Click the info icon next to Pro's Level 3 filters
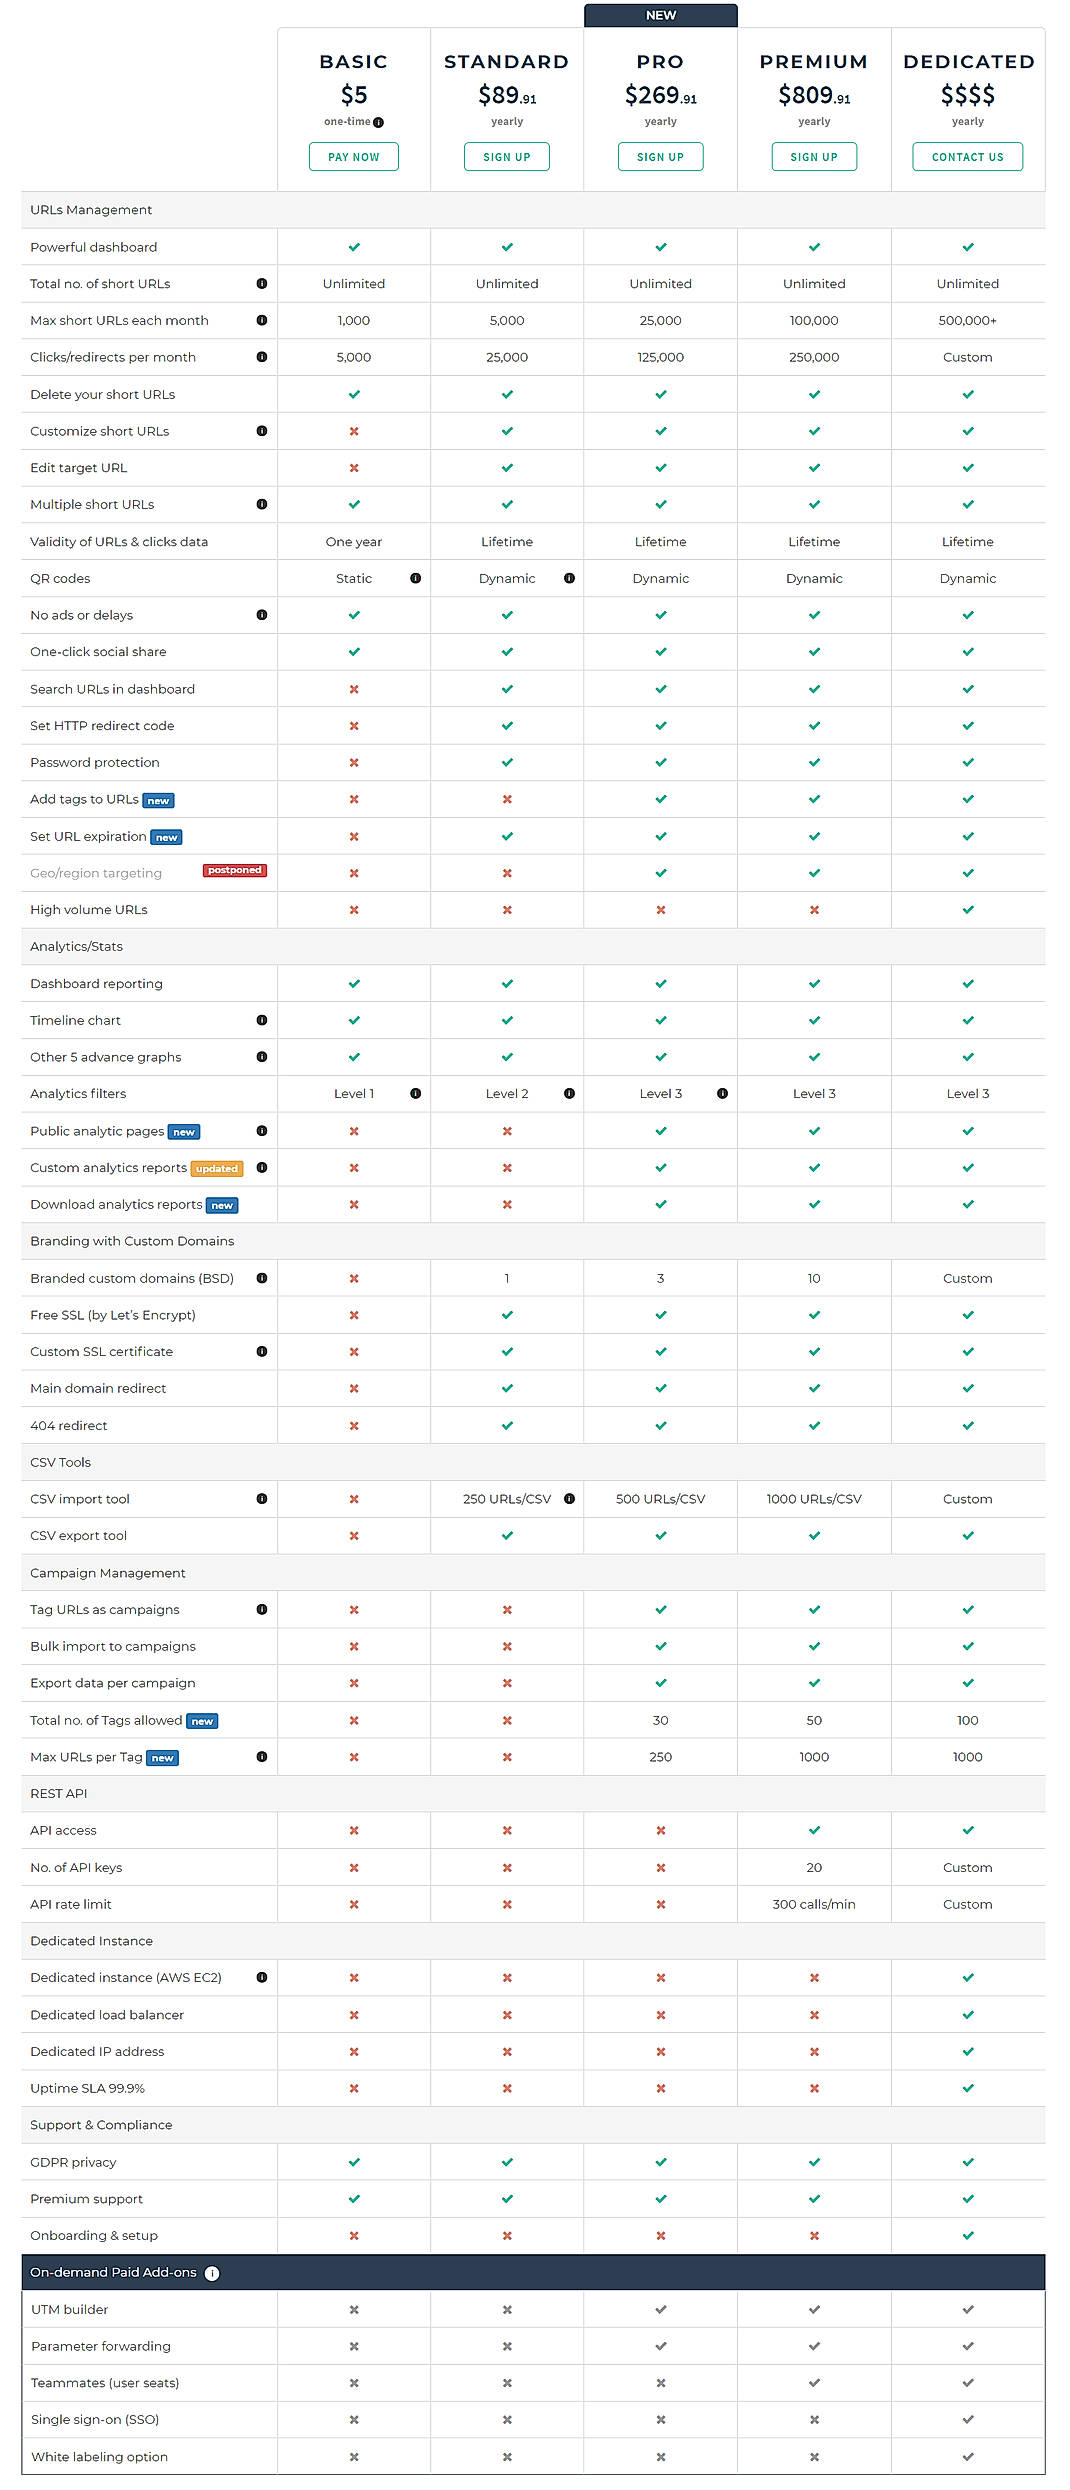Viewport: 1070px width, 2490px height. (722, 1093)
